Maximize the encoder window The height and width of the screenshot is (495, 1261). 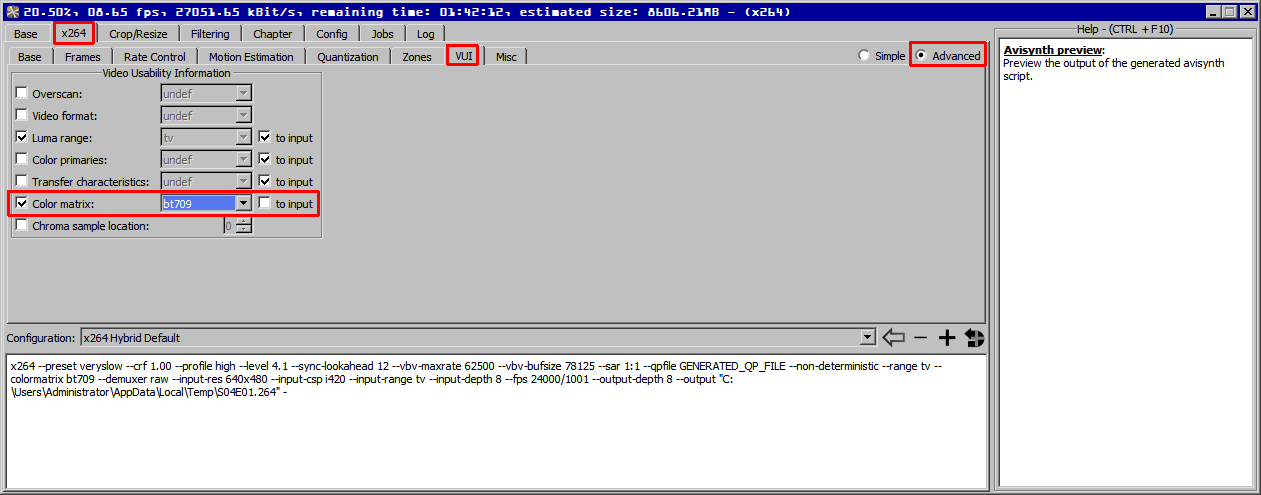click(x=1230, y=12)
